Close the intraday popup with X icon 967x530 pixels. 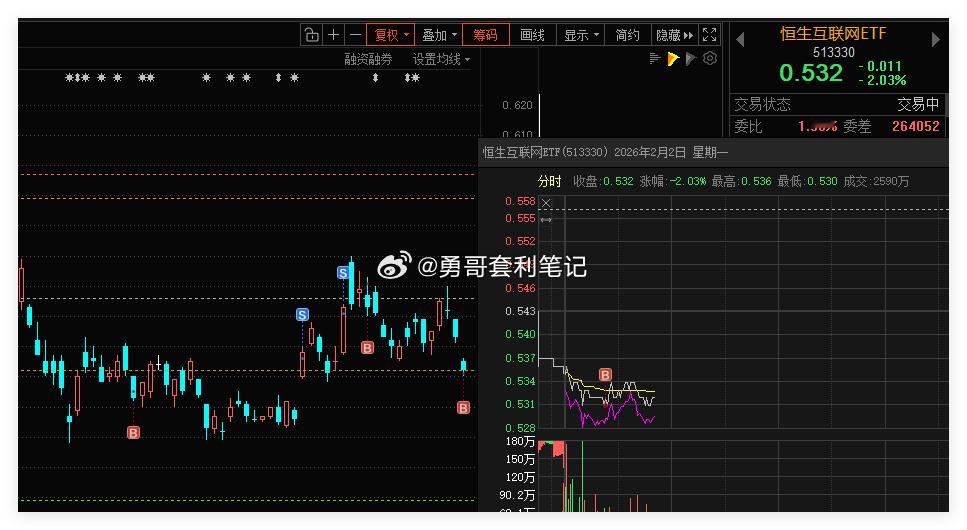click(x=546, y=203)
